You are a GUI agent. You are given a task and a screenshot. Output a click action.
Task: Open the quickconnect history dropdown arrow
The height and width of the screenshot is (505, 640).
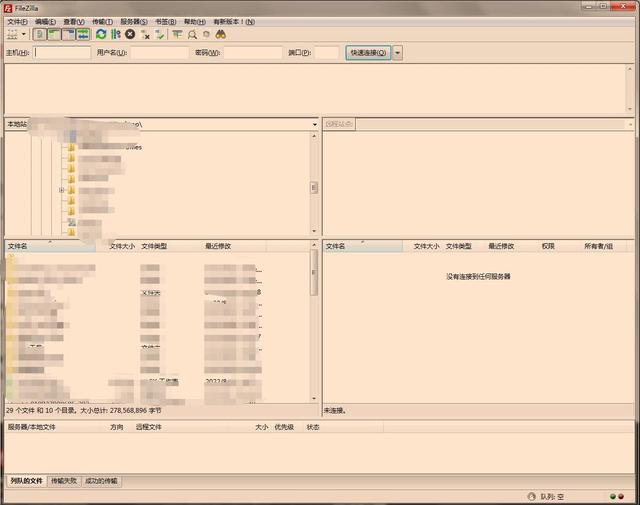tap(398, 53)
